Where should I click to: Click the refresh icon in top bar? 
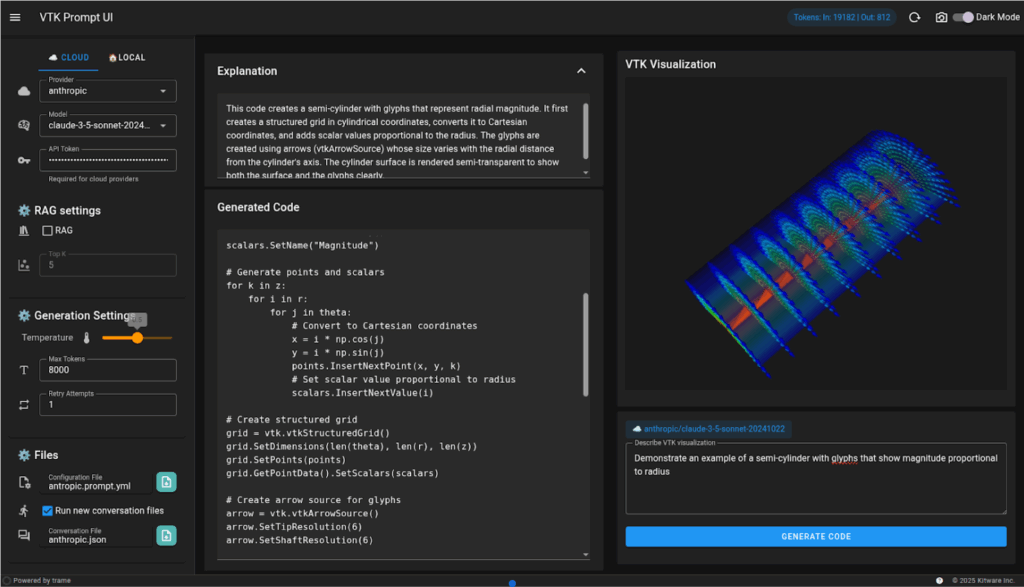pyautogui.click(x=914, y=17)
